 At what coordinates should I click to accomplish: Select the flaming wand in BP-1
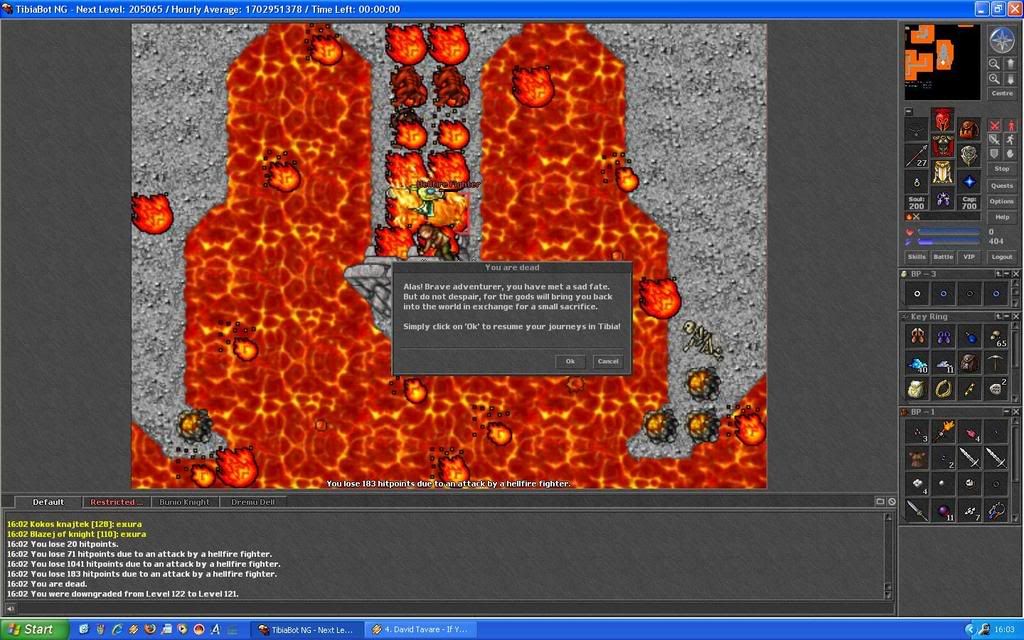943,432
